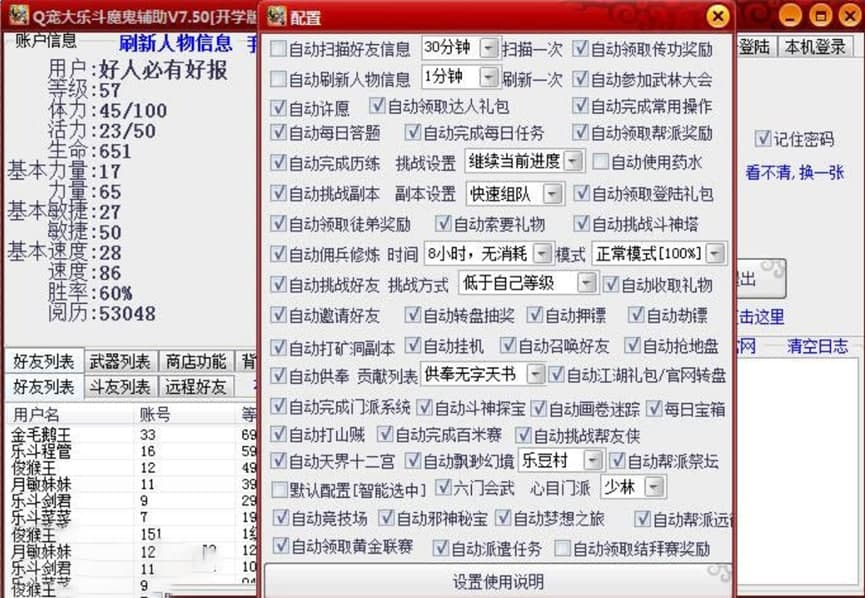
Task: Enable 自动扫描好友信息 checkbox
Action: pos(279,49)
